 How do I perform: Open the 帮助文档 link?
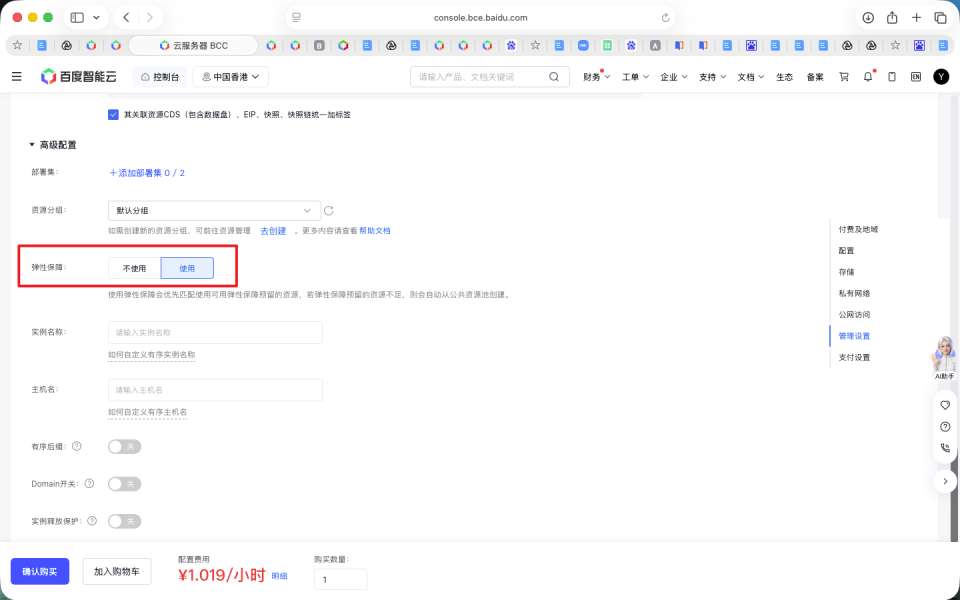[375, 231]
